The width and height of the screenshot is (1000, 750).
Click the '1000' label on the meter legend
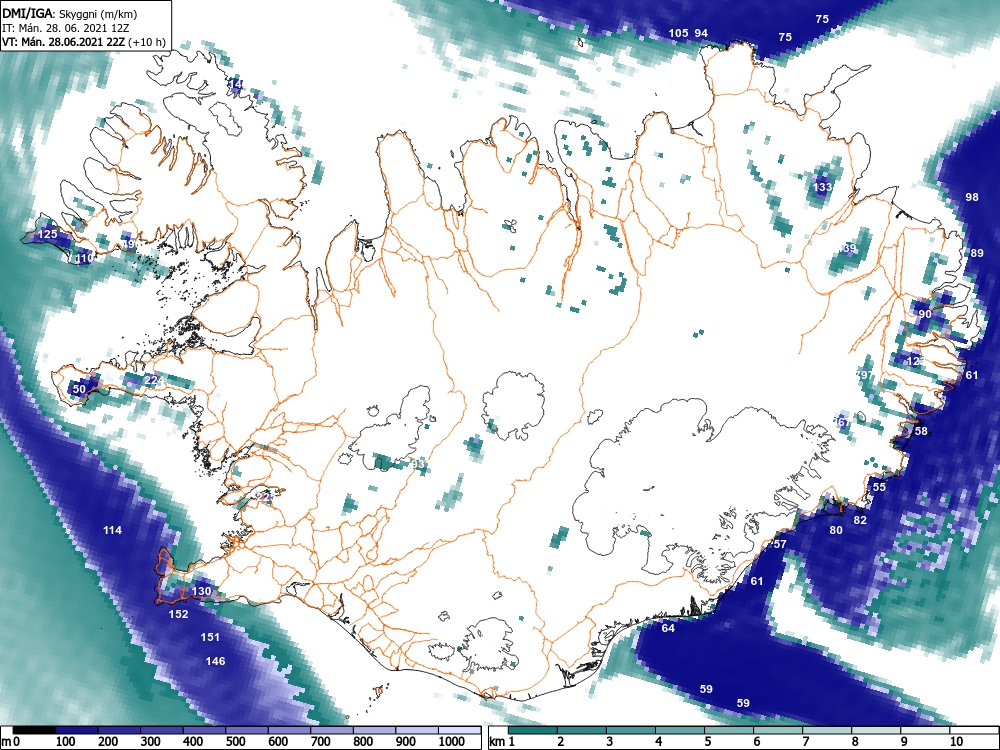(x=452, y=741)
